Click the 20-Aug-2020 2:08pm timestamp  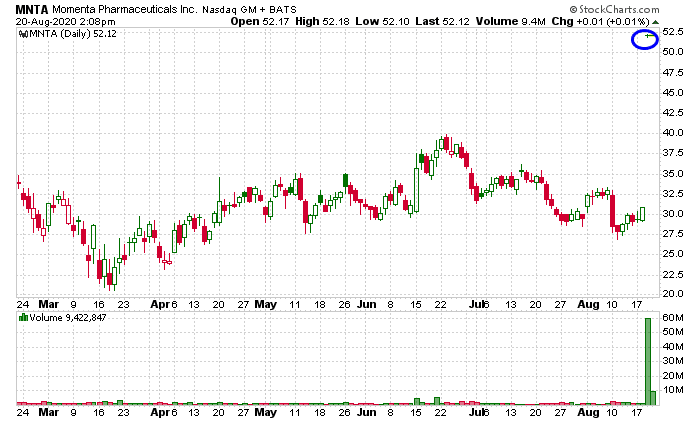pyautogui.click(x=66, y=21)
